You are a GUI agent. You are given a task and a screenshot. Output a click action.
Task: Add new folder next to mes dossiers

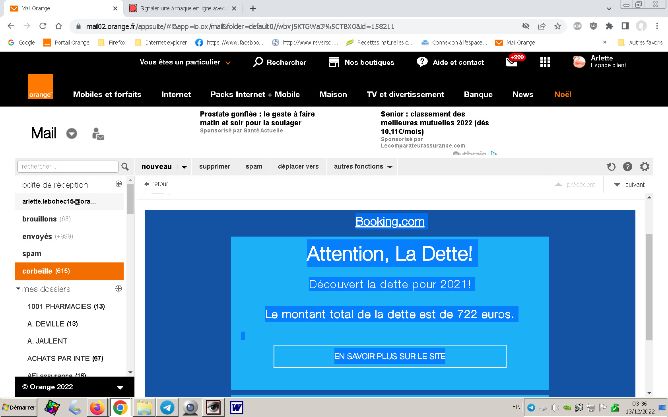[119, 288]
